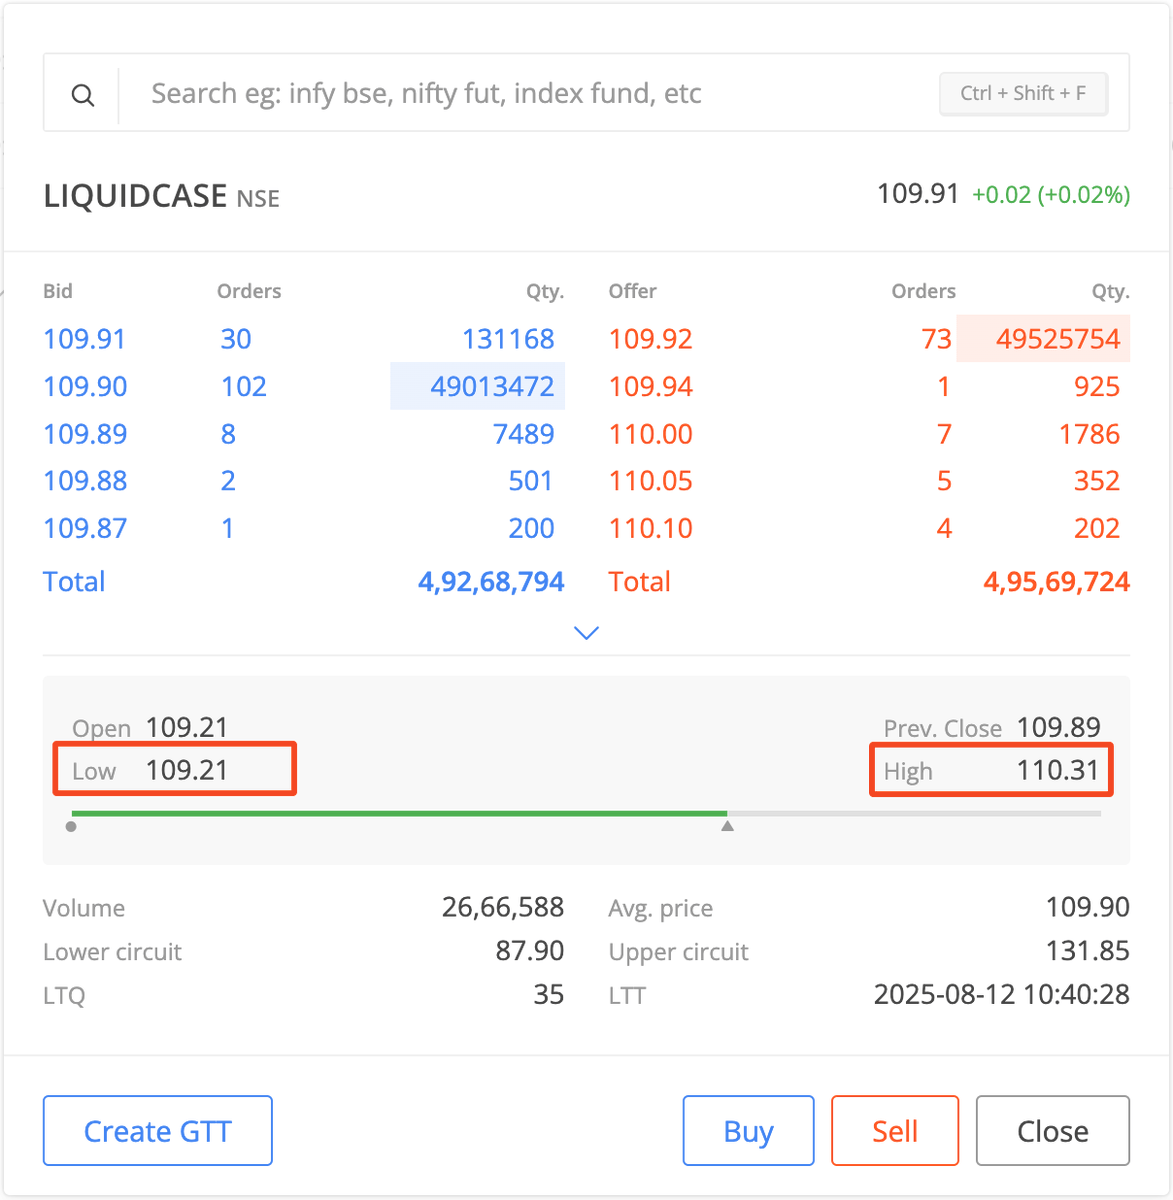The width and height of the screenshot is (1173, 1200).
Task: Click the dot marker at range bar start
Action: [x=71, y=826]
